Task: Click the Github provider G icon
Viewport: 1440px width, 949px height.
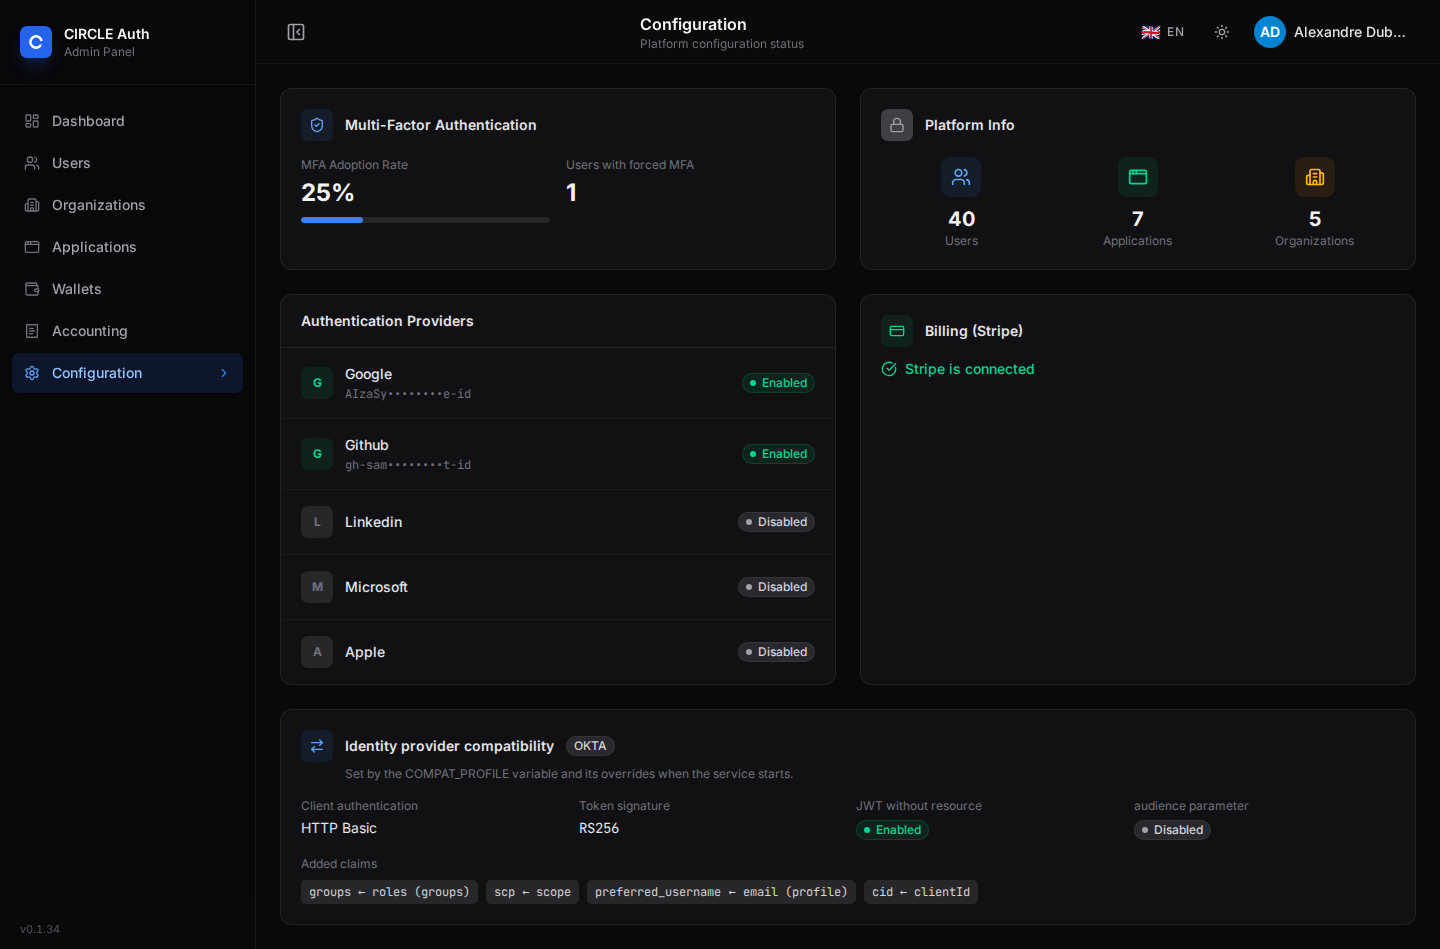Action: point(317,454)
